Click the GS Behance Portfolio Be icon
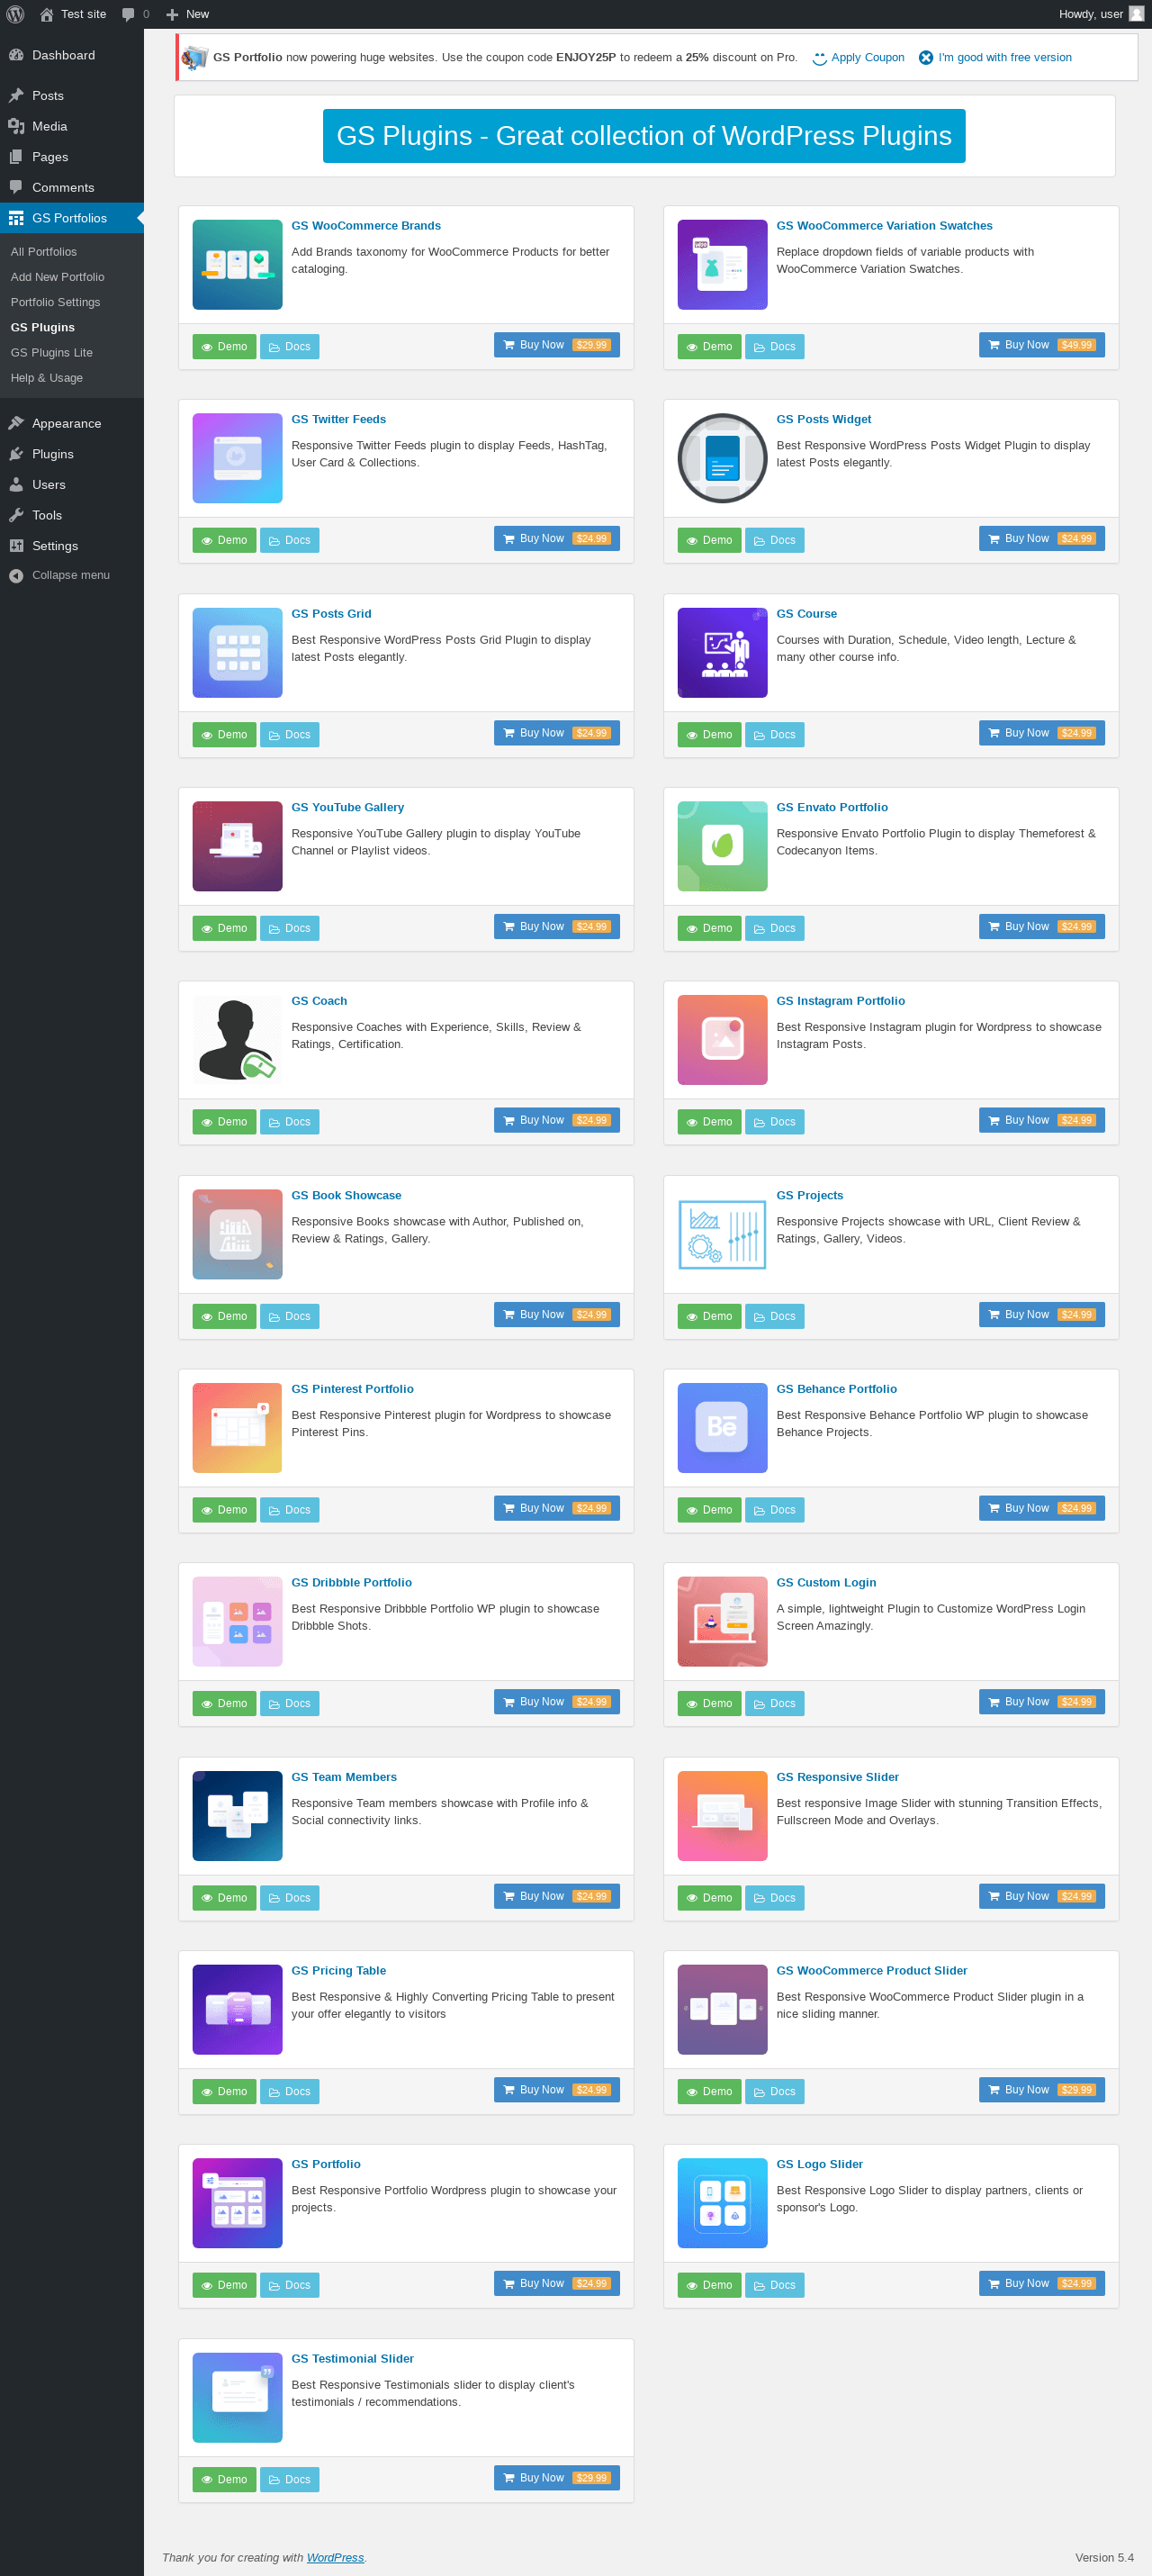This screenshot has width=1152, height=2576. tap(722, 1428)
